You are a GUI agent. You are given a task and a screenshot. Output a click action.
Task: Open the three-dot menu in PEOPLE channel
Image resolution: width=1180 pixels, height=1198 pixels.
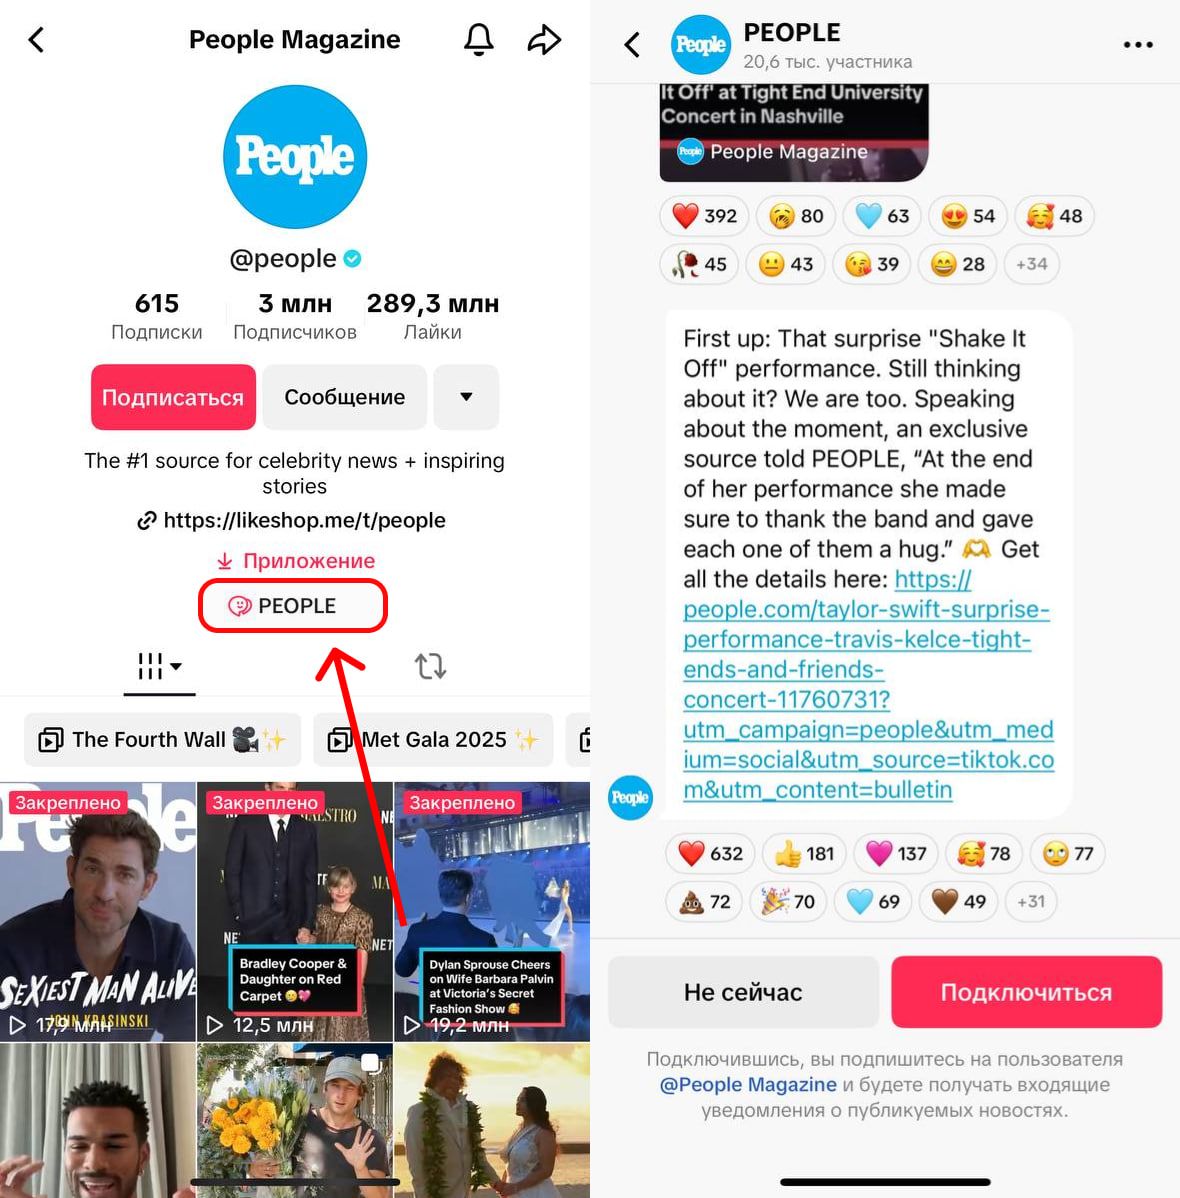pos(1138,45)
